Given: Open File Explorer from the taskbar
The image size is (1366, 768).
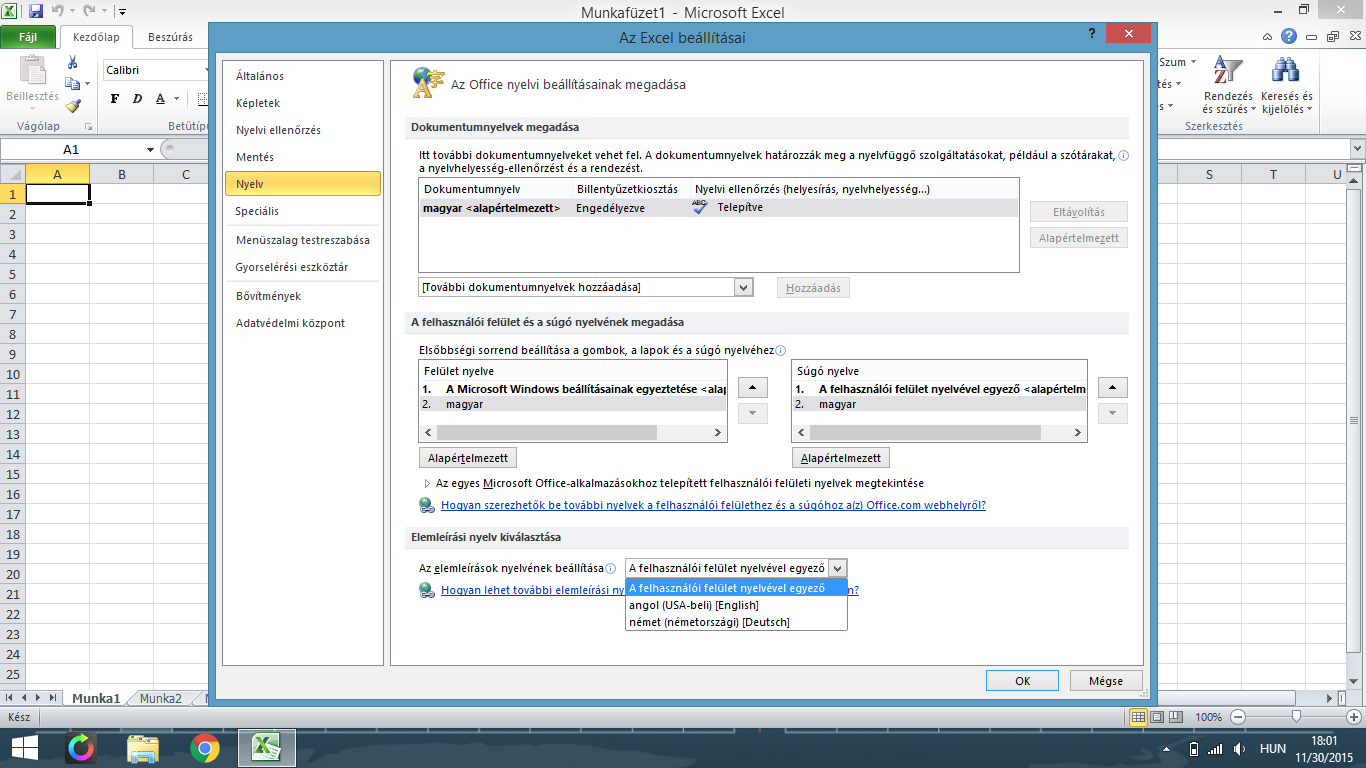Looking at the screenshot, I should 144,747.
